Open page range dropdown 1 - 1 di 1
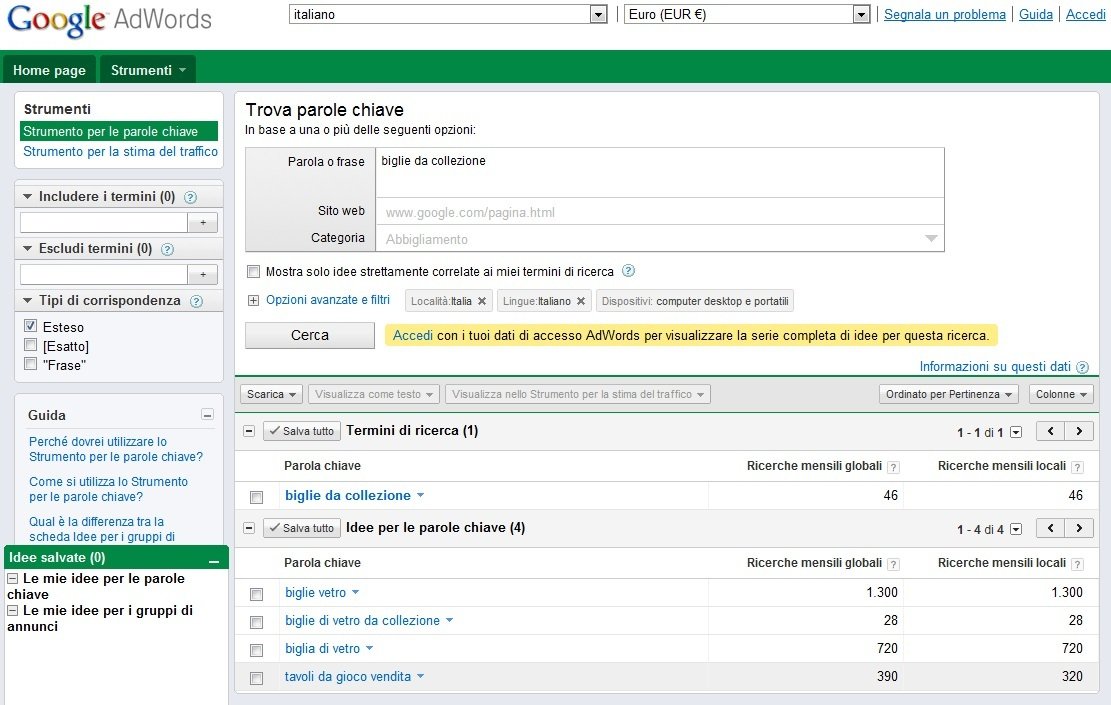The image size is (1111, 705). (1016, 432)
